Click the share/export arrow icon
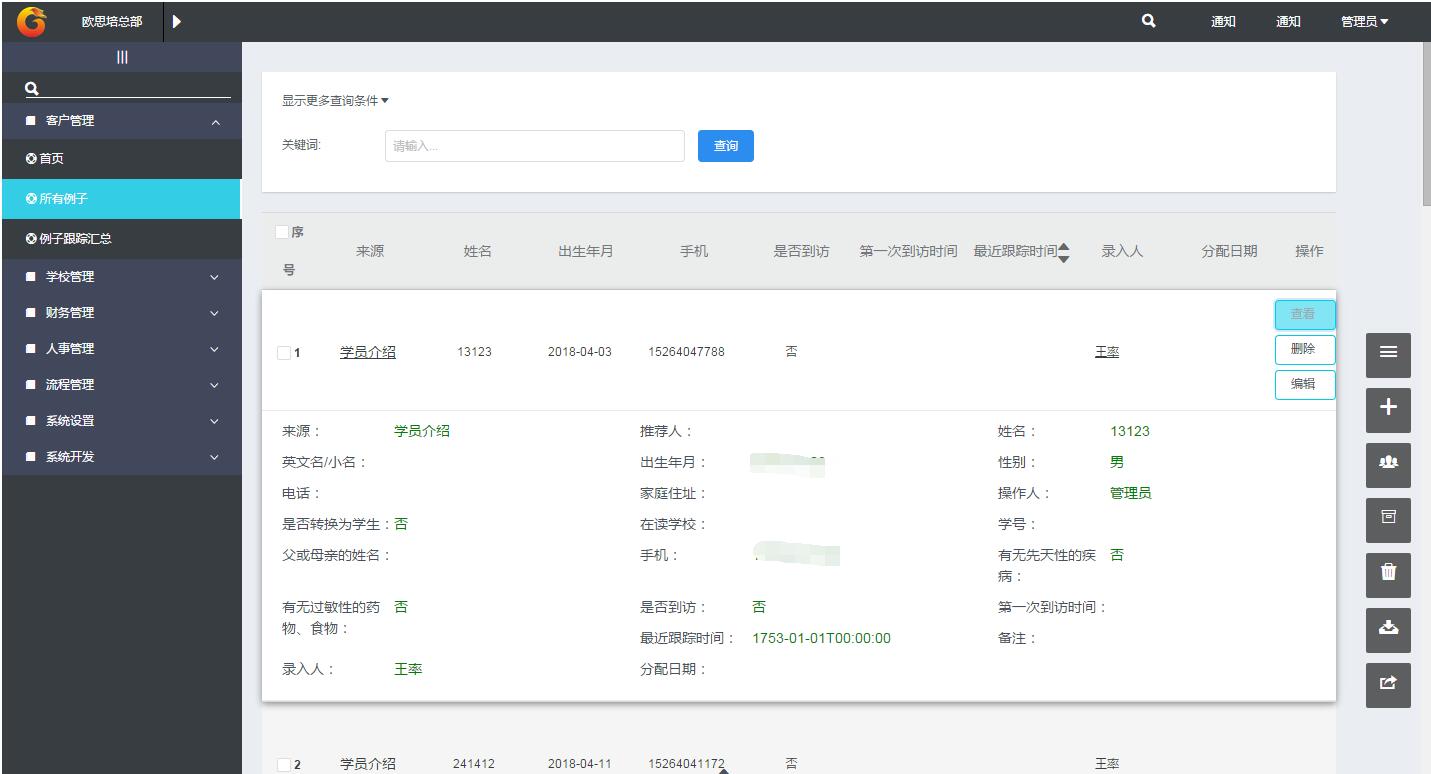The image size is (1431, 774). click(1388, 683)
